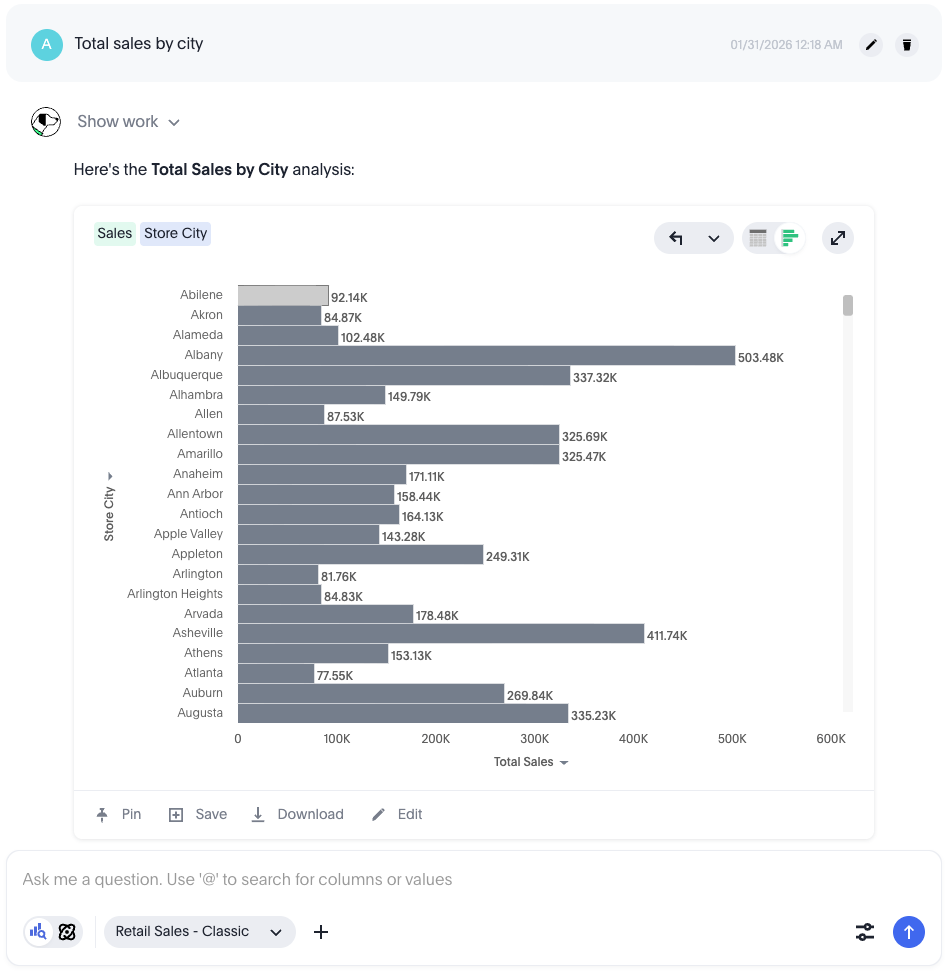952x978 pixels.
Task: Select the chart search analysis mode
Action: click(38, 932)
